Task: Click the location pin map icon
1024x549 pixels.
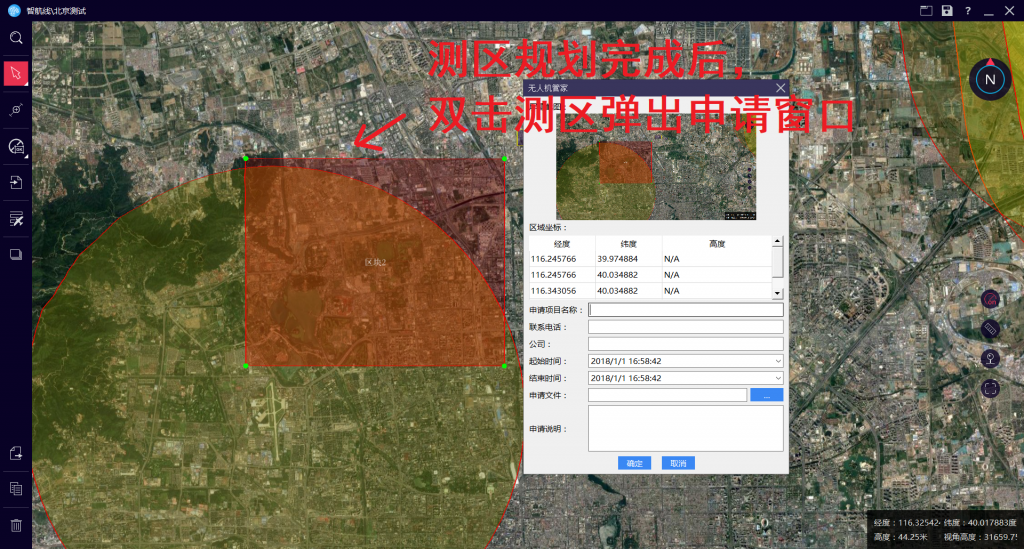Action: pos(990,358)
